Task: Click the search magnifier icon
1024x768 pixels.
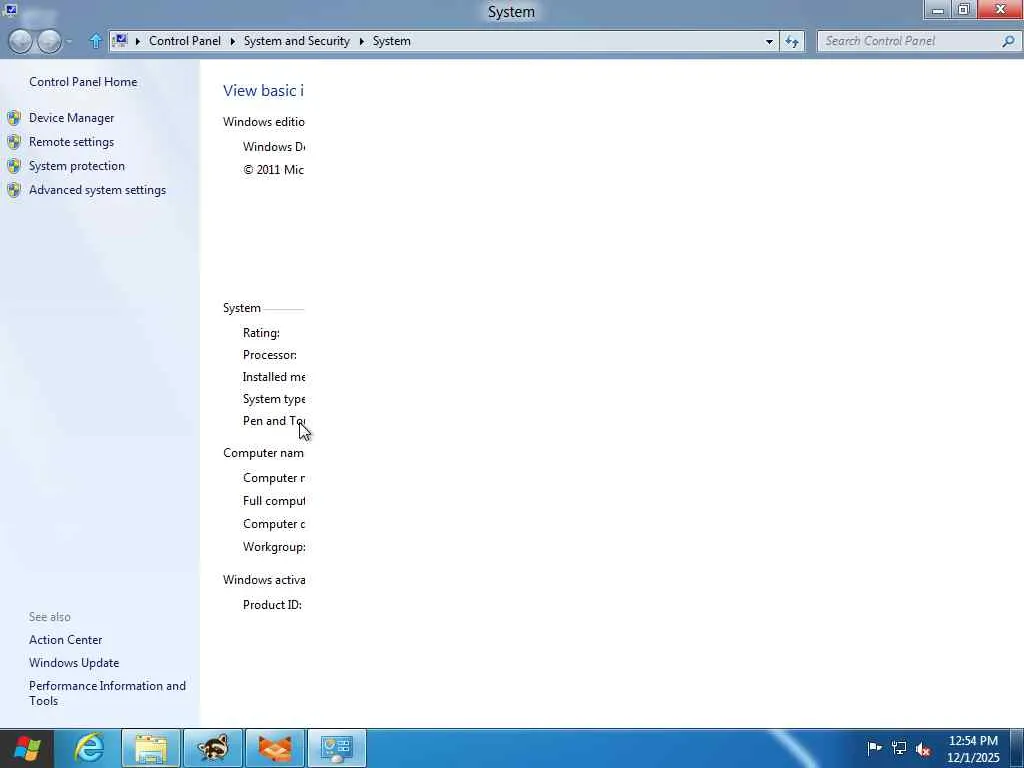Action: point(1008,41)
